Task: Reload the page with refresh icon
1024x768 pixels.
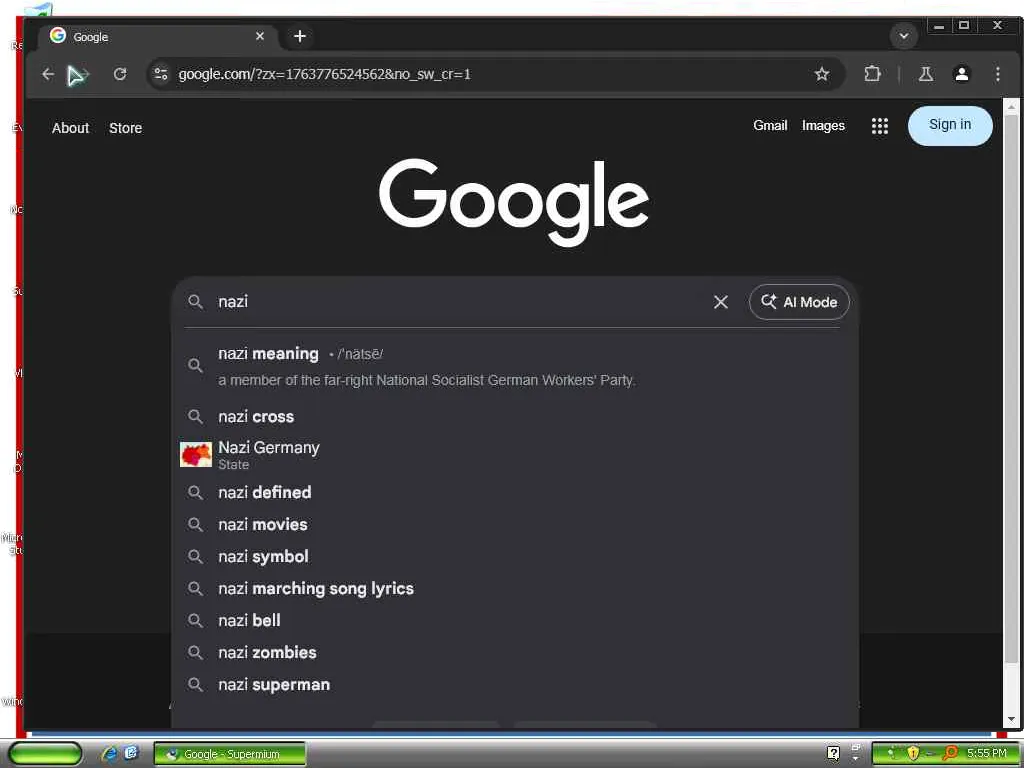Action: [120, 74]
